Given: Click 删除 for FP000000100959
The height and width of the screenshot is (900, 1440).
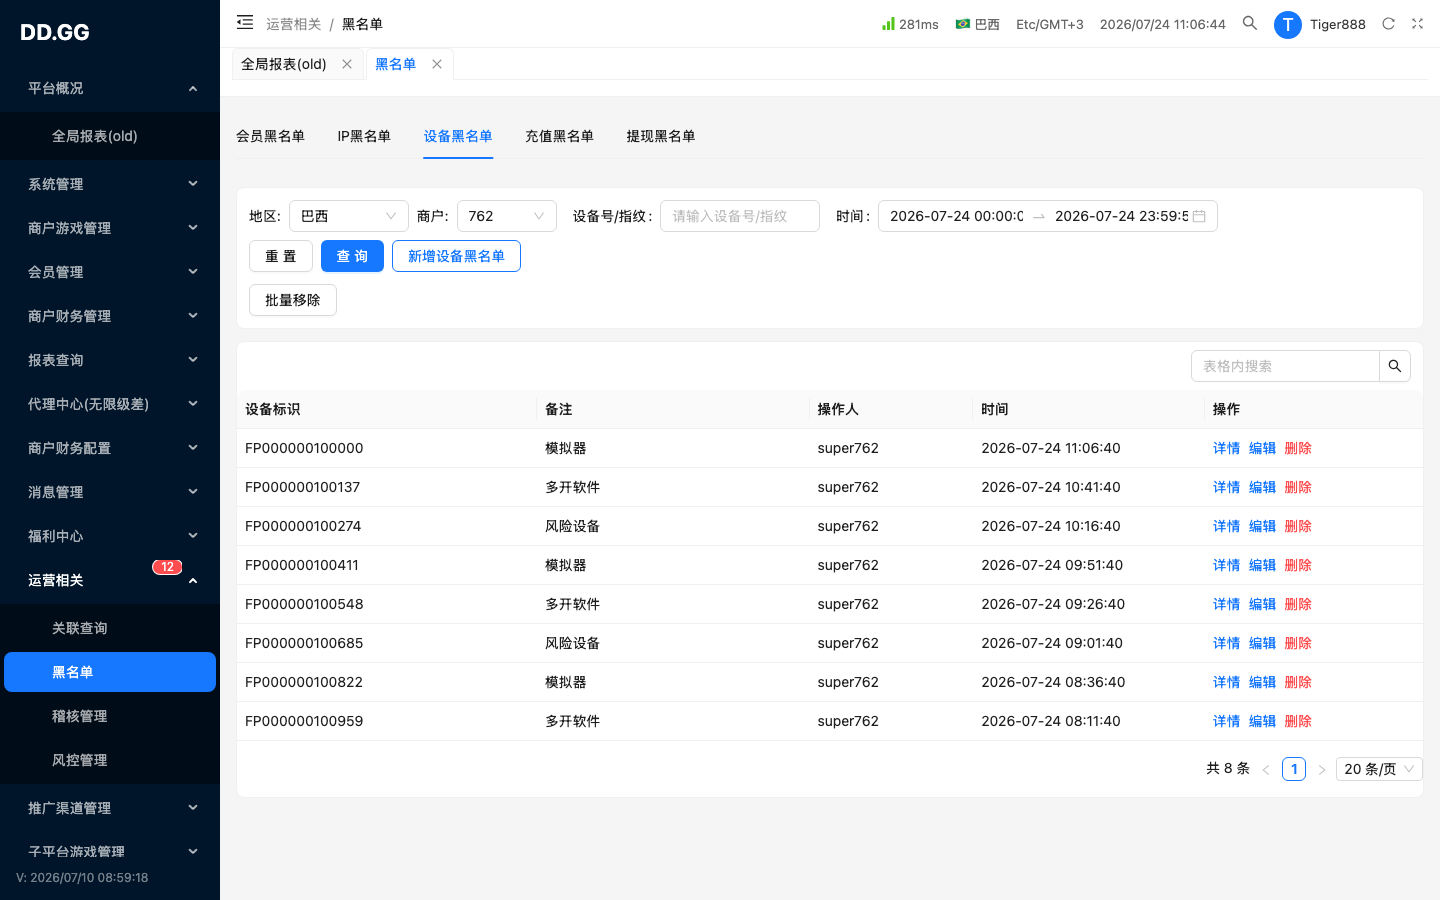Looking at the screenshot, I should coord(1298,721).
